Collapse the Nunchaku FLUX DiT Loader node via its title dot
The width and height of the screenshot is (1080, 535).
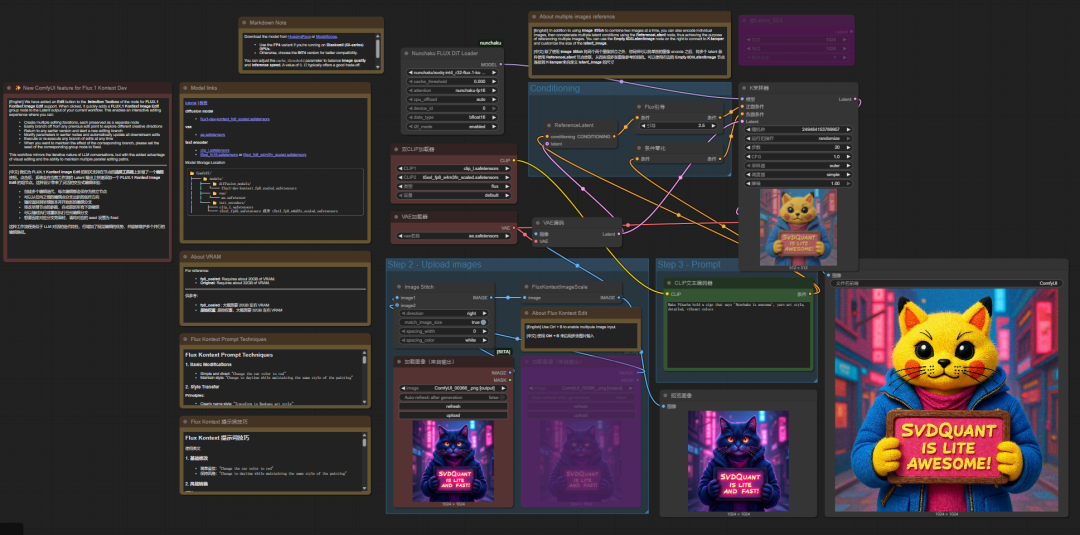click(407, 53)
